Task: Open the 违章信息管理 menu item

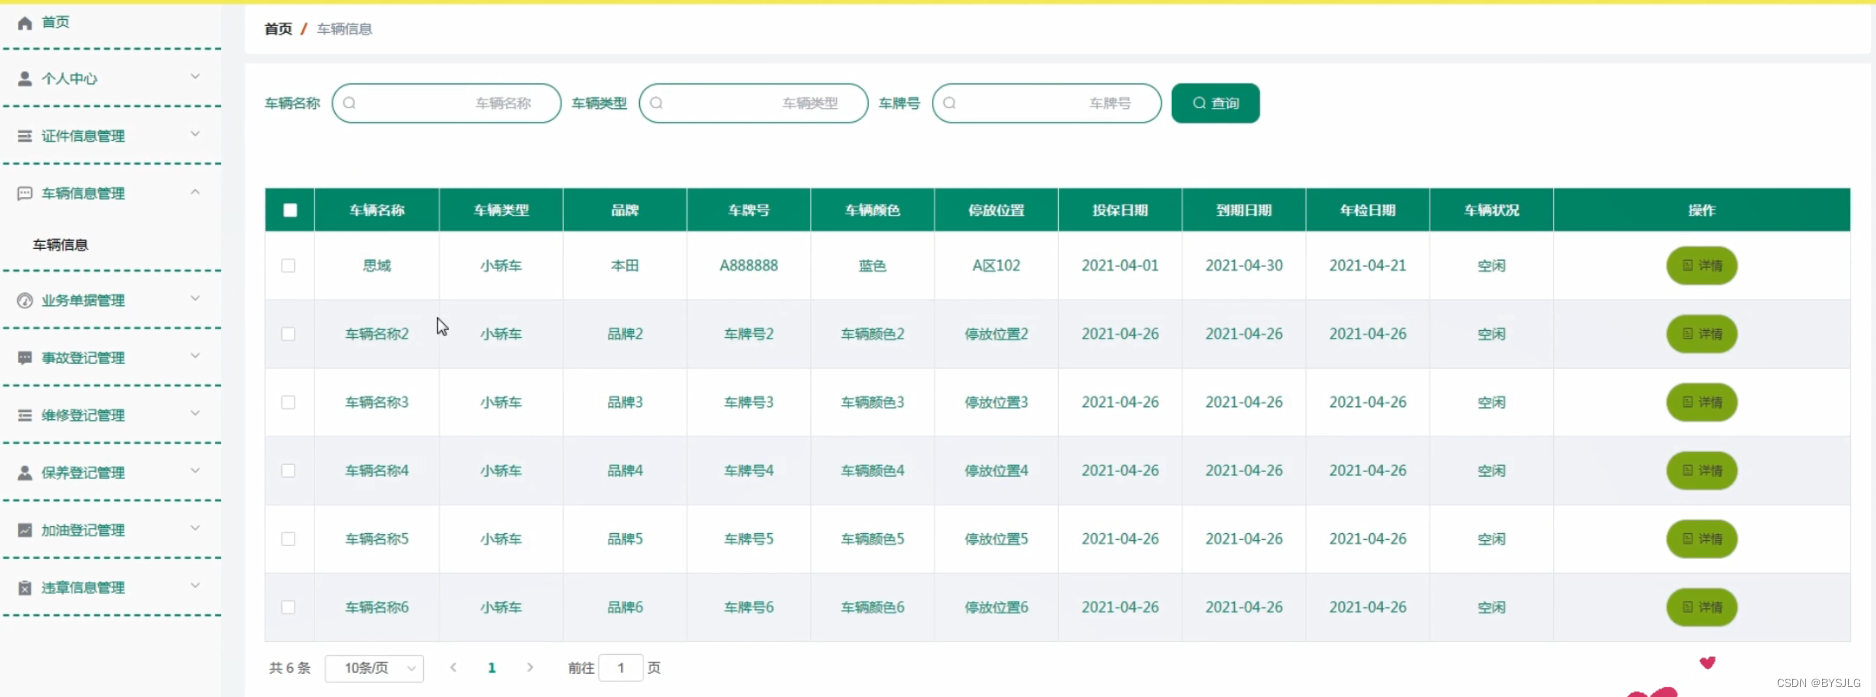Action: point(111,588)
